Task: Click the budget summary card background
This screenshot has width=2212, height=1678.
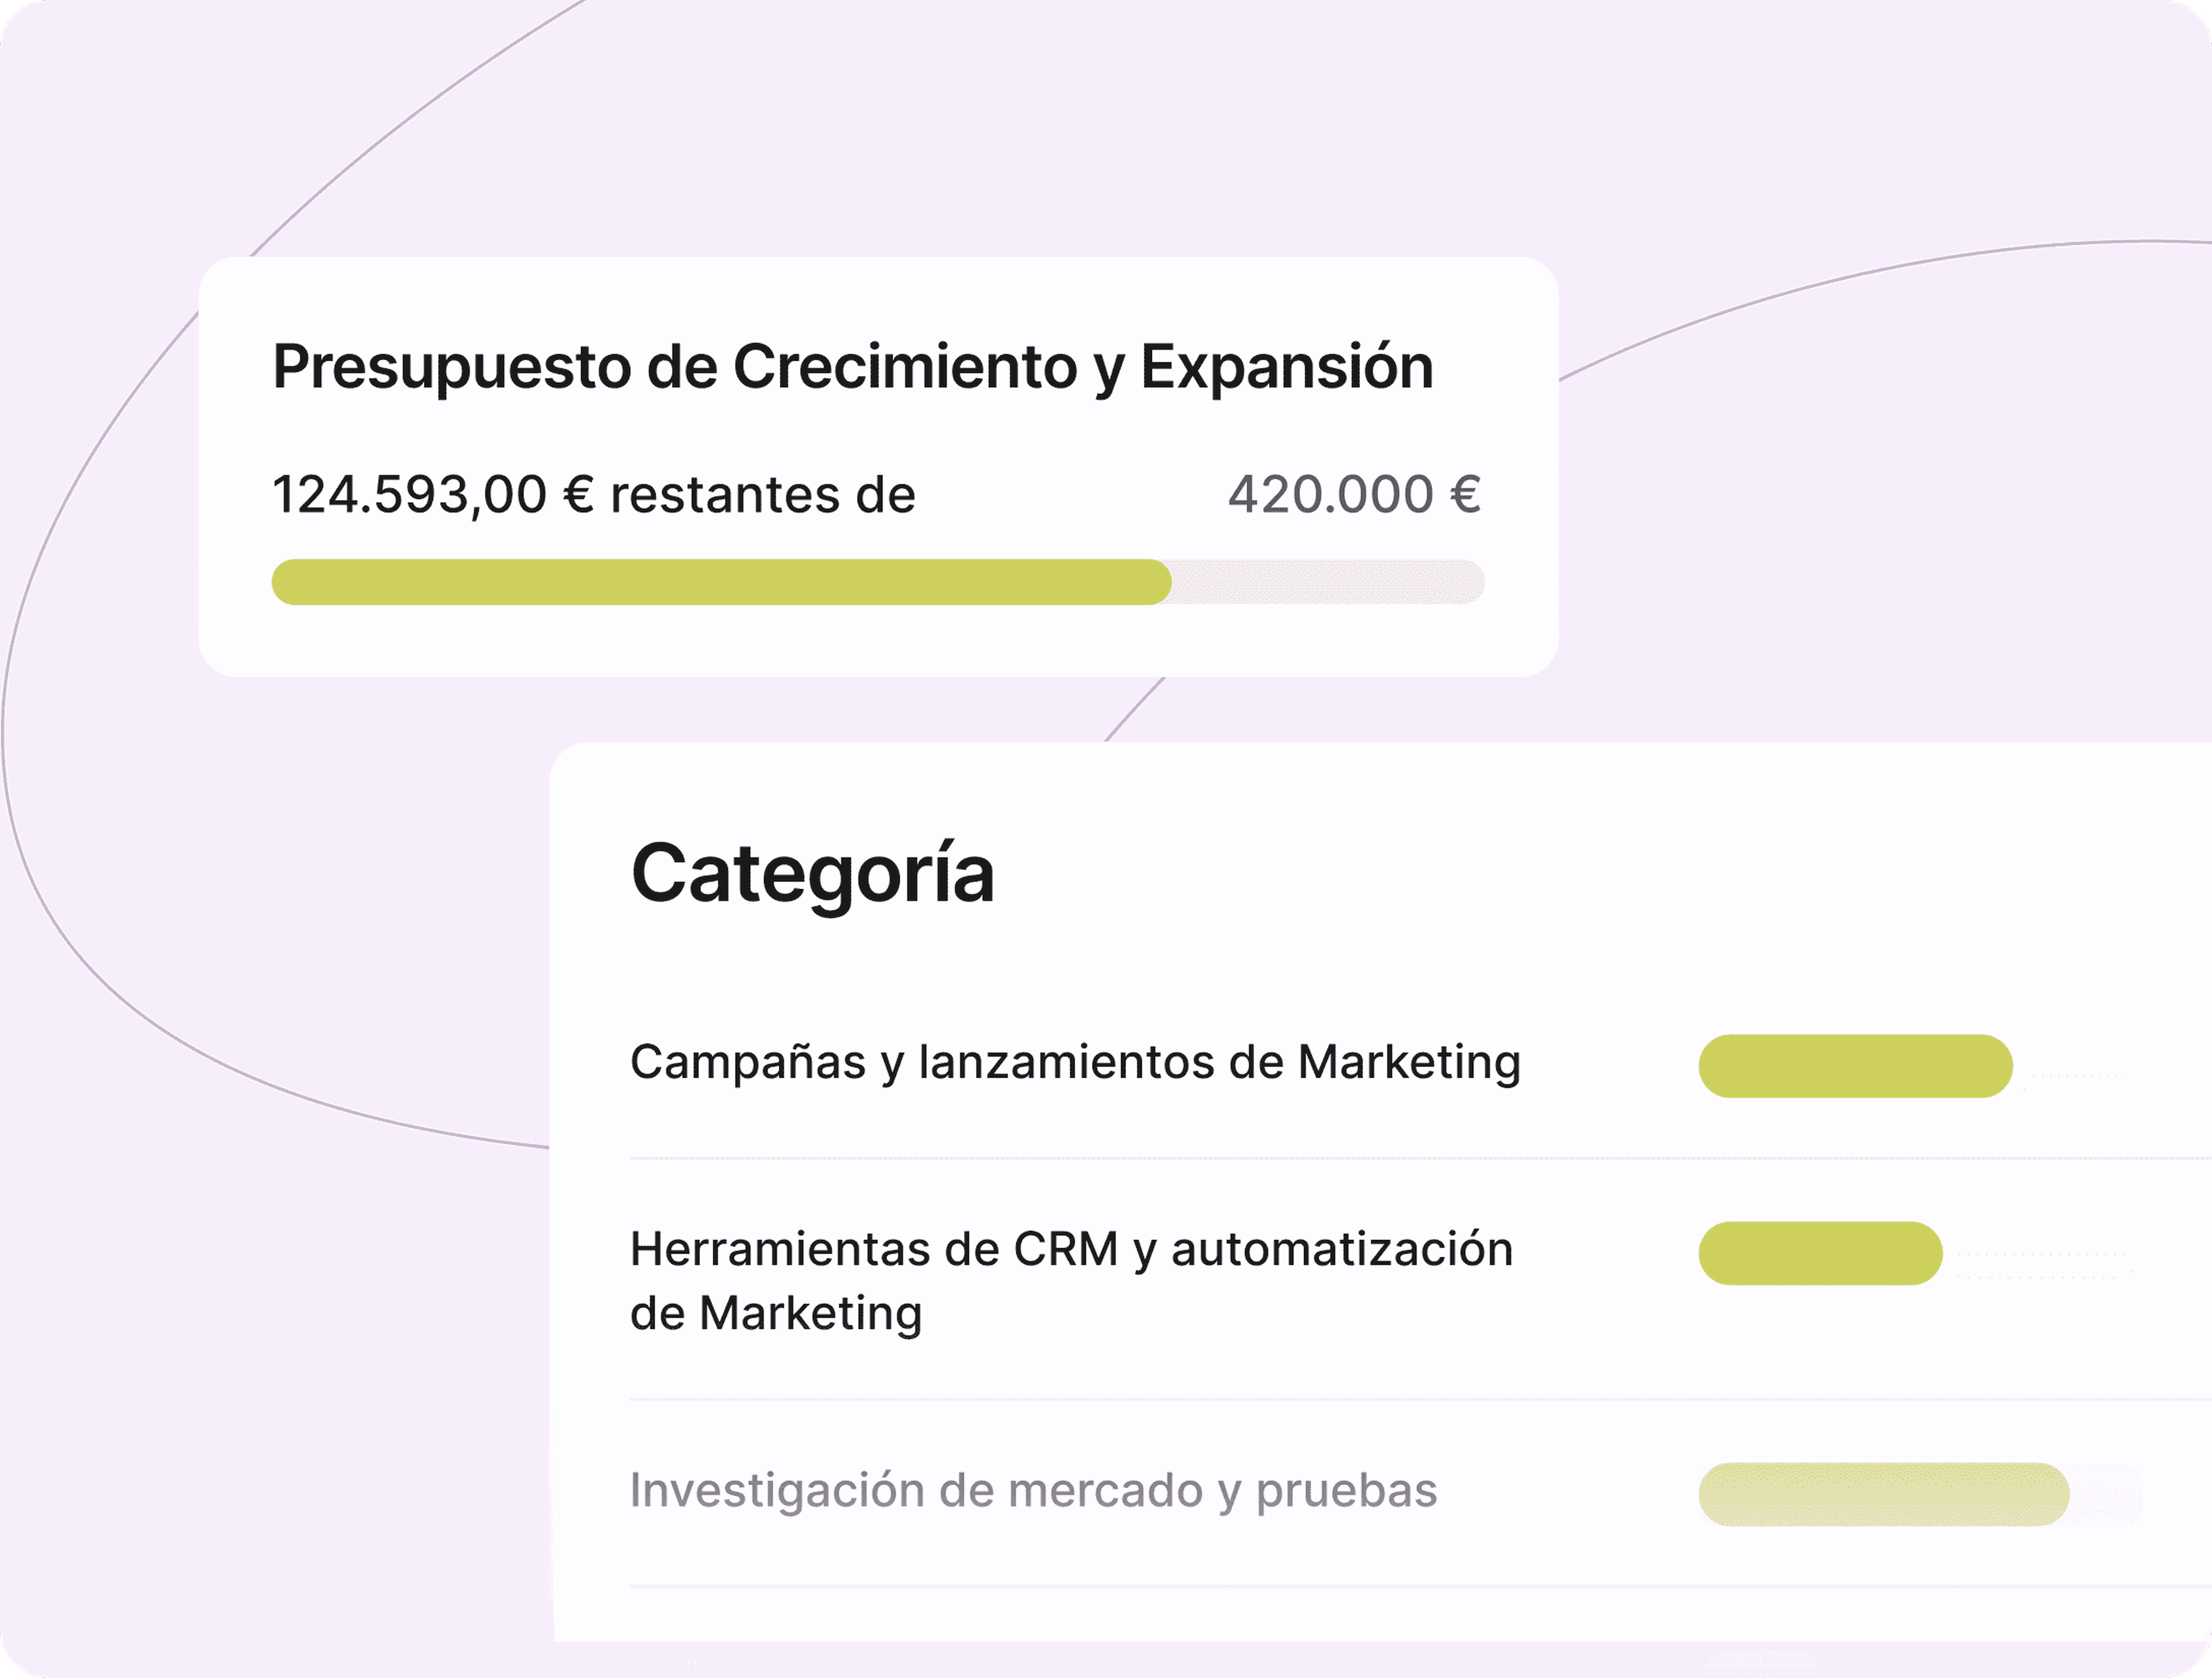Action: pyautogui.click(x=878, y=640)
